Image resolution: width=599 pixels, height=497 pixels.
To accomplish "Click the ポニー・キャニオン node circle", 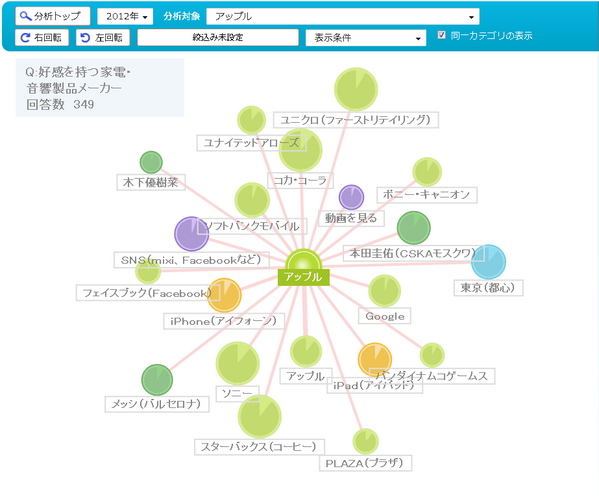I will (427, 172).
